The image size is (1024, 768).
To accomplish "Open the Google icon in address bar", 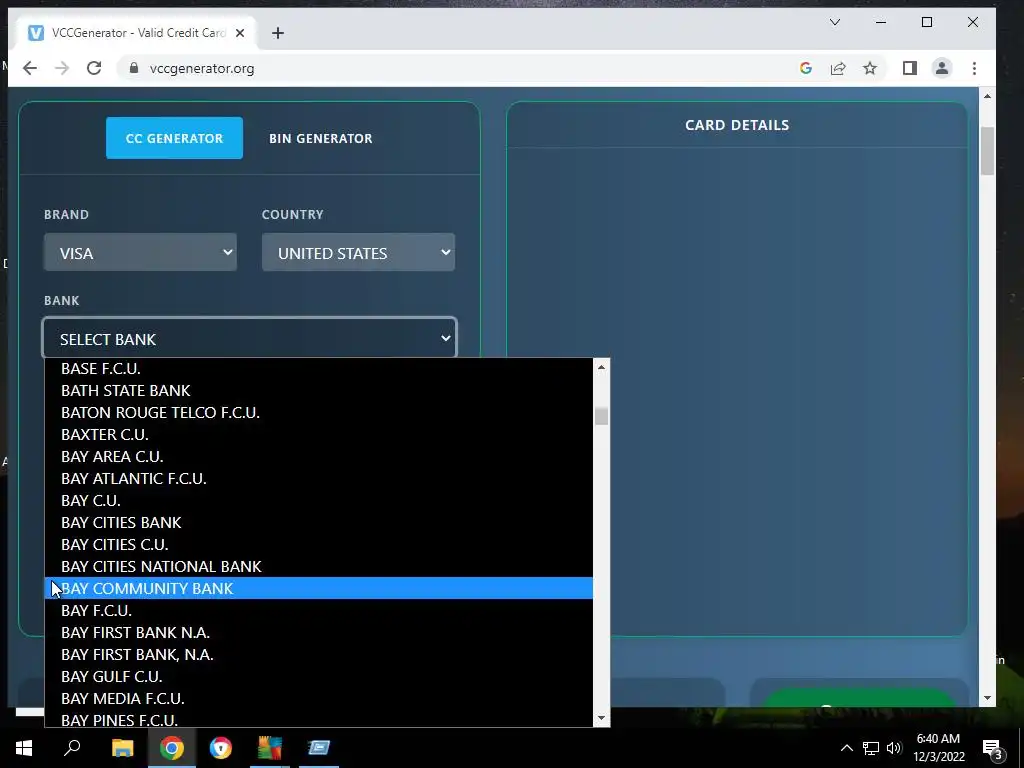I will [806, 68].
